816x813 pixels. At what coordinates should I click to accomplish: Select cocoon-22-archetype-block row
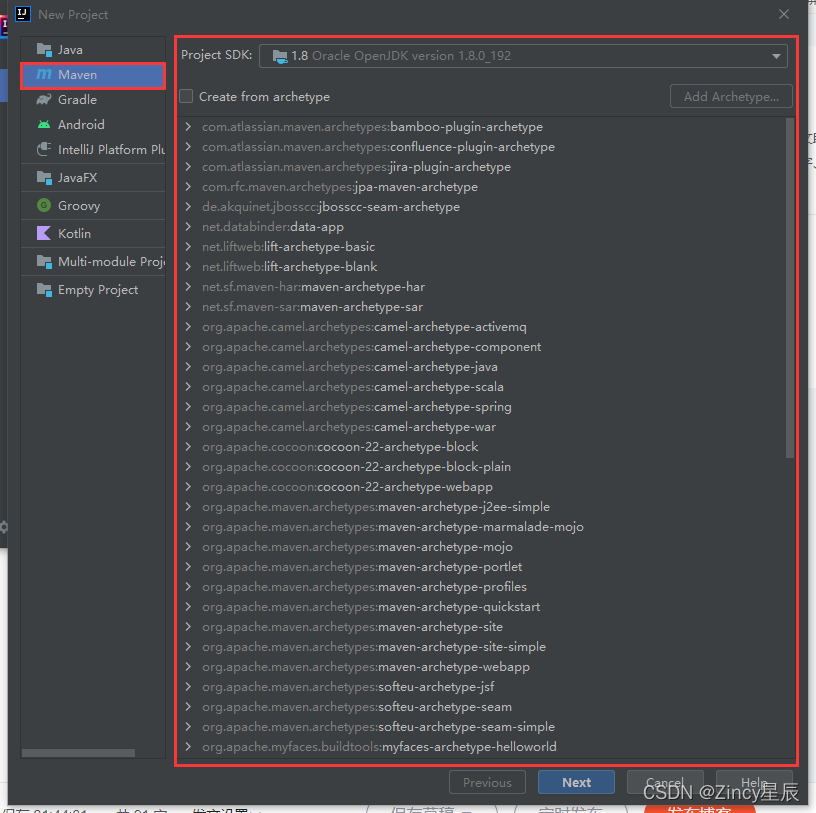coord(482,447)
